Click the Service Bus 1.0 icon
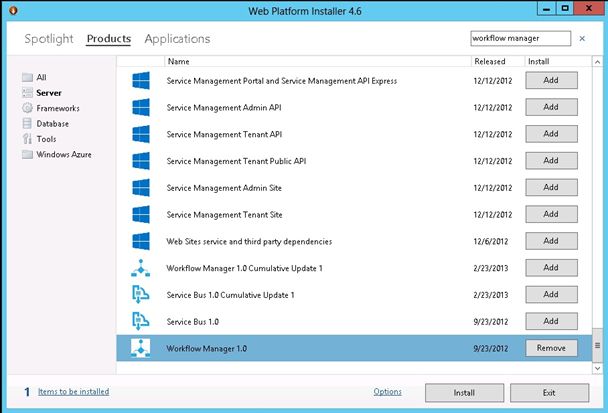 [141, 321]
